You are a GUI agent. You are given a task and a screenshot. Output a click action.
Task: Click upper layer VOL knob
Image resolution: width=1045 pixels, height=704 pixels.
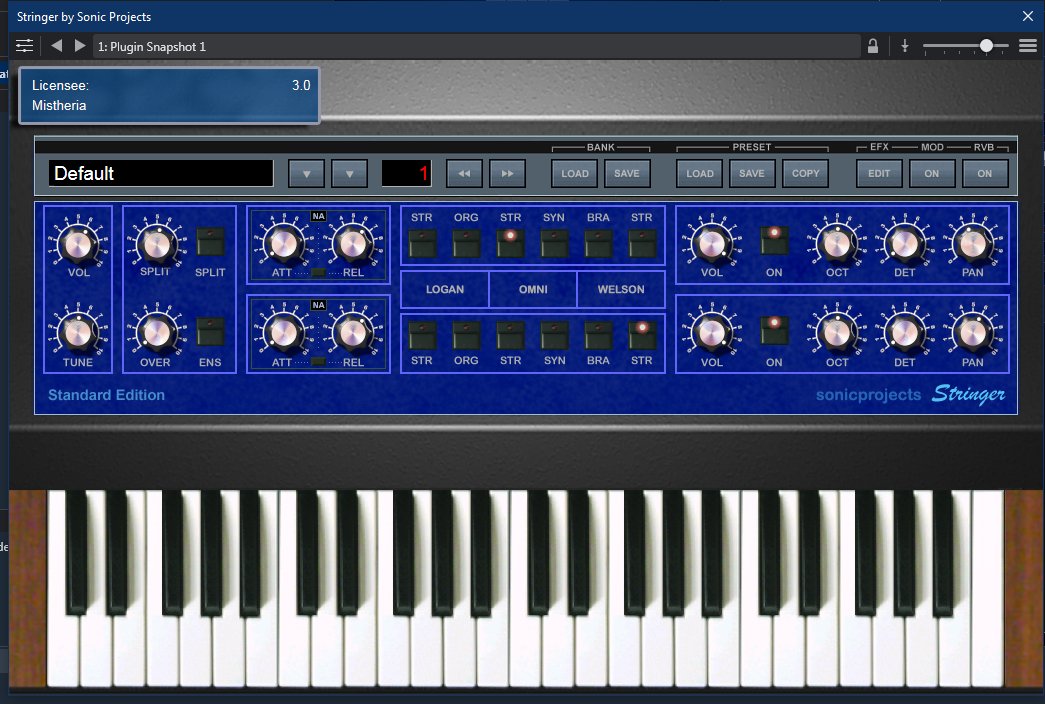point(711,243)
